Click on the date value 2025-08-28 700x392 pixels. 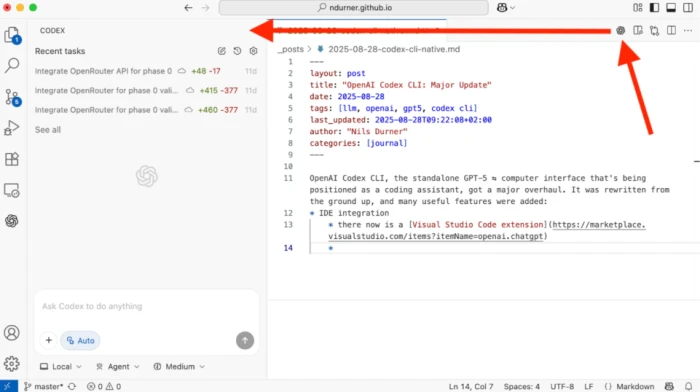click(361, 96)
